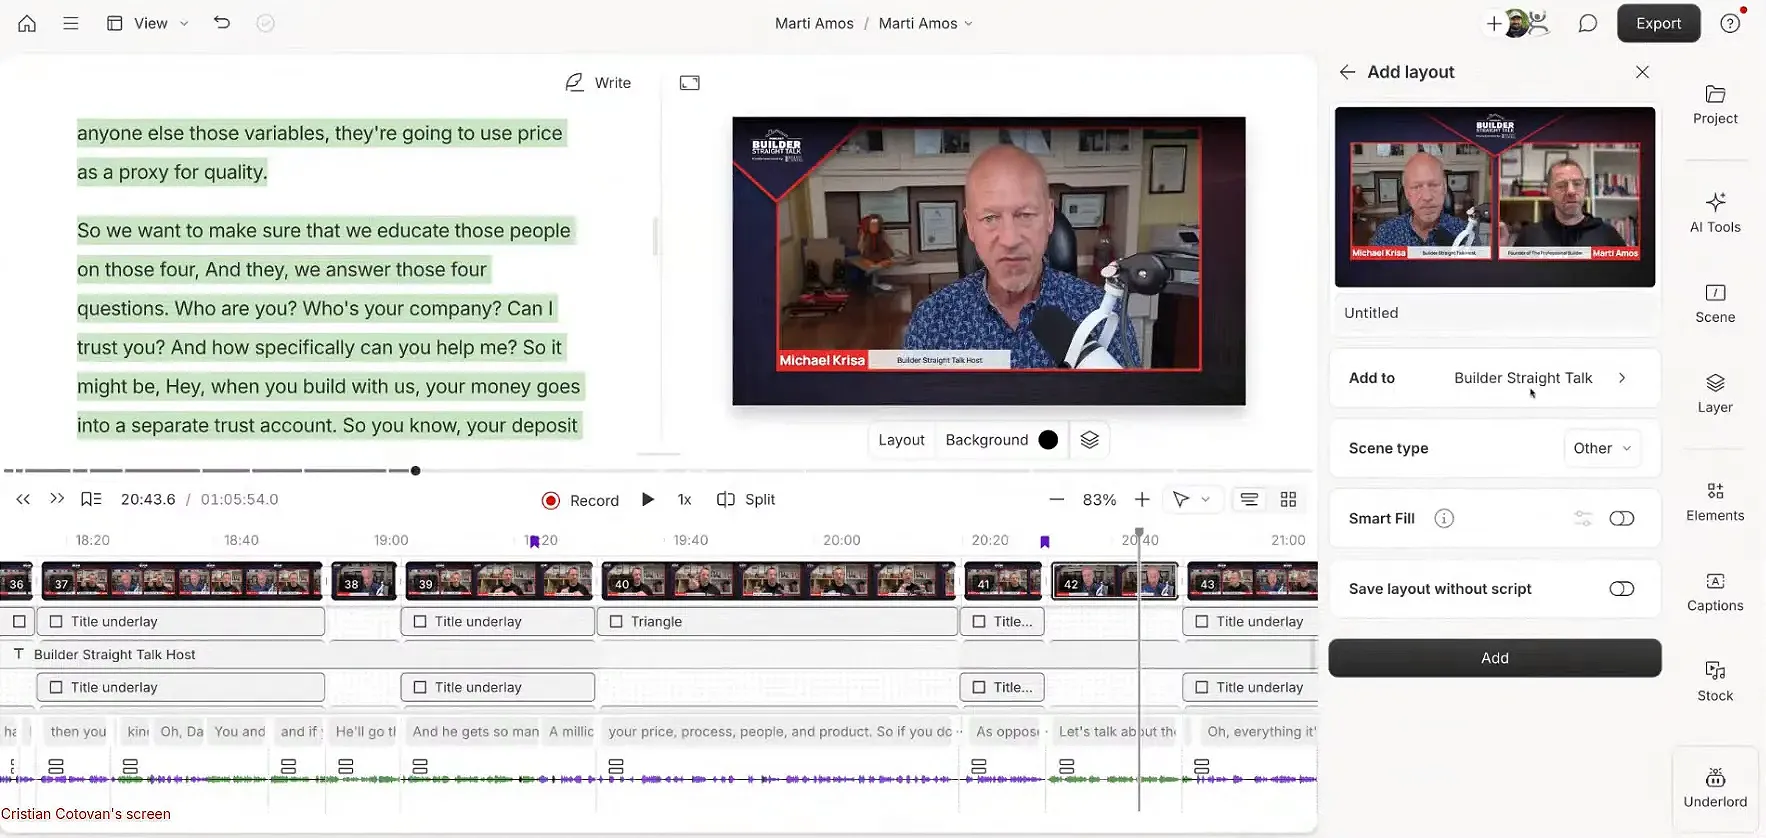Check Title underlay box under scene 37
1766x838 pixels.
tap(56, 621)
